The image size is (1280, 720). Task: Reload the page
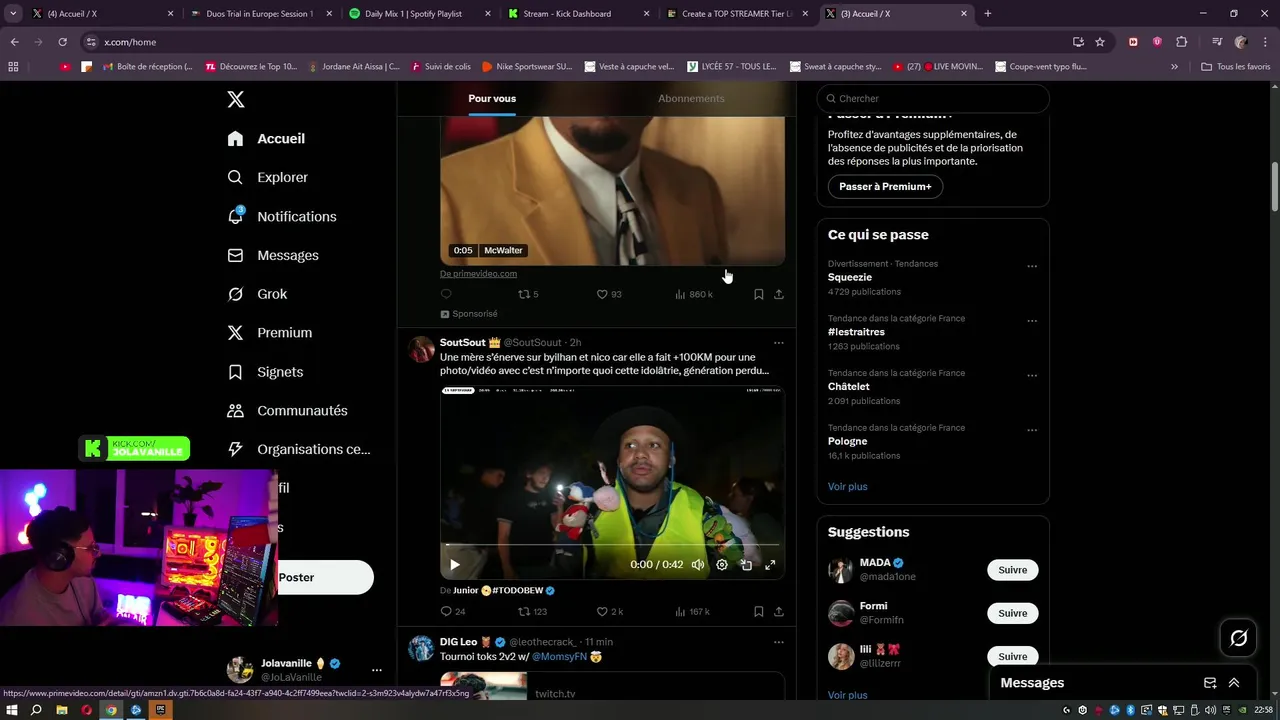tap(62, 42)
